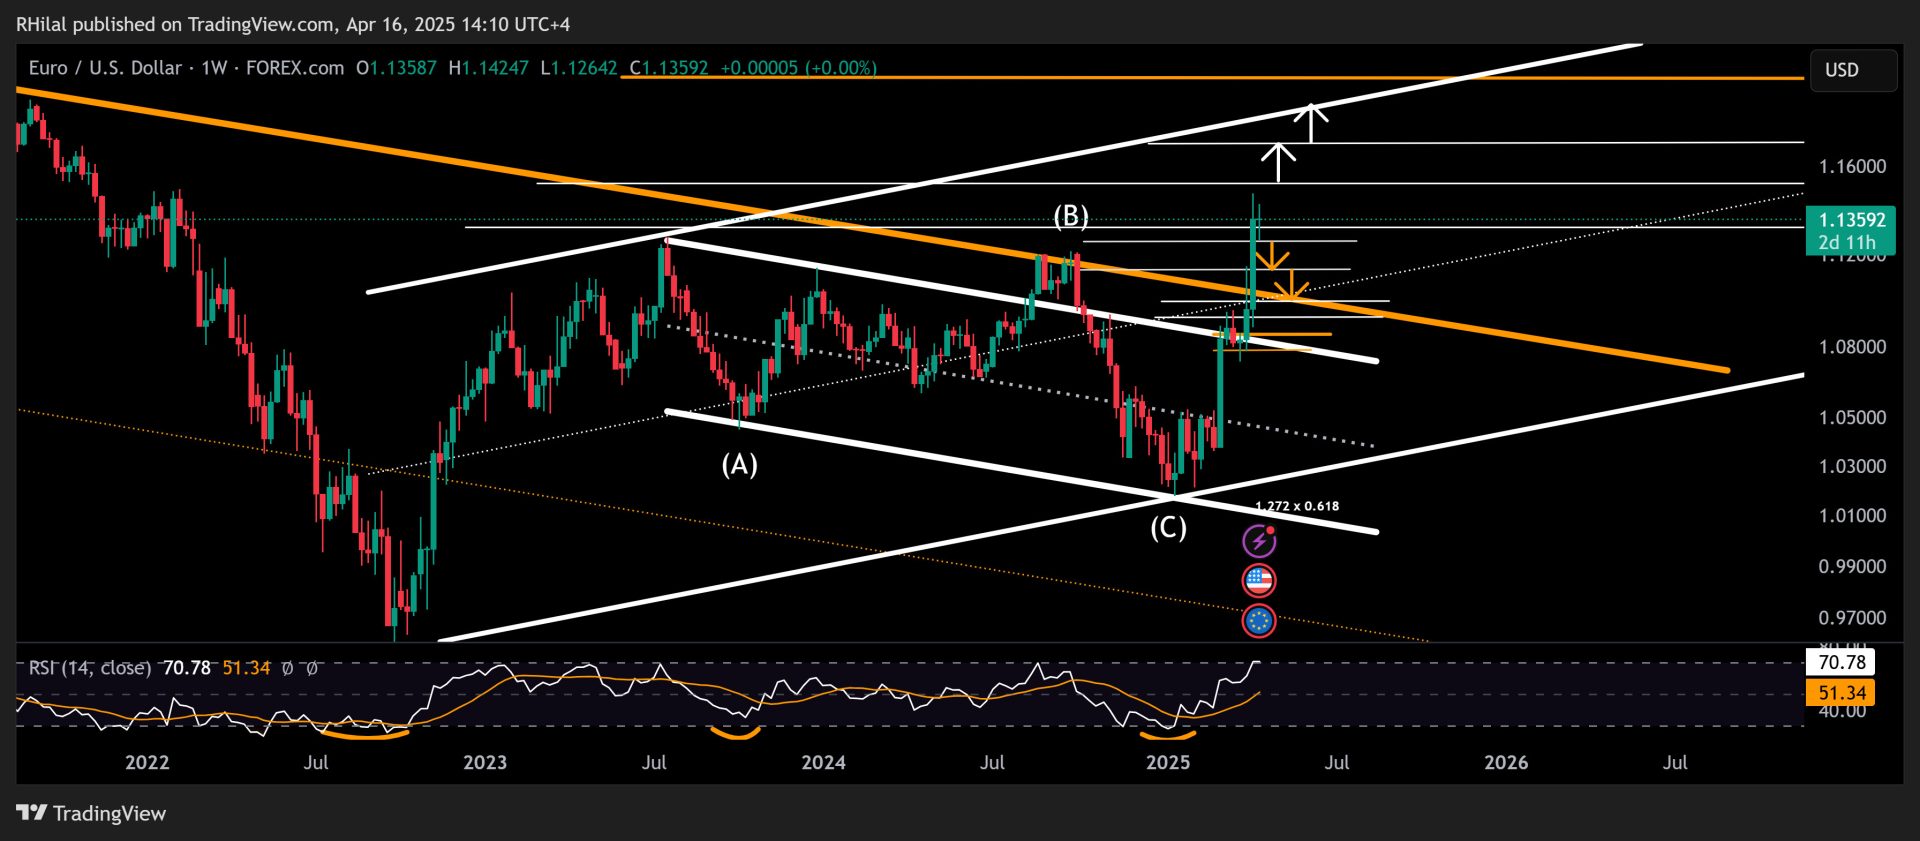This screenshot has height=841, width=1920.
Task: Click the FOREX.com source label
Action: pyautogui.click(x=295, y=68)
